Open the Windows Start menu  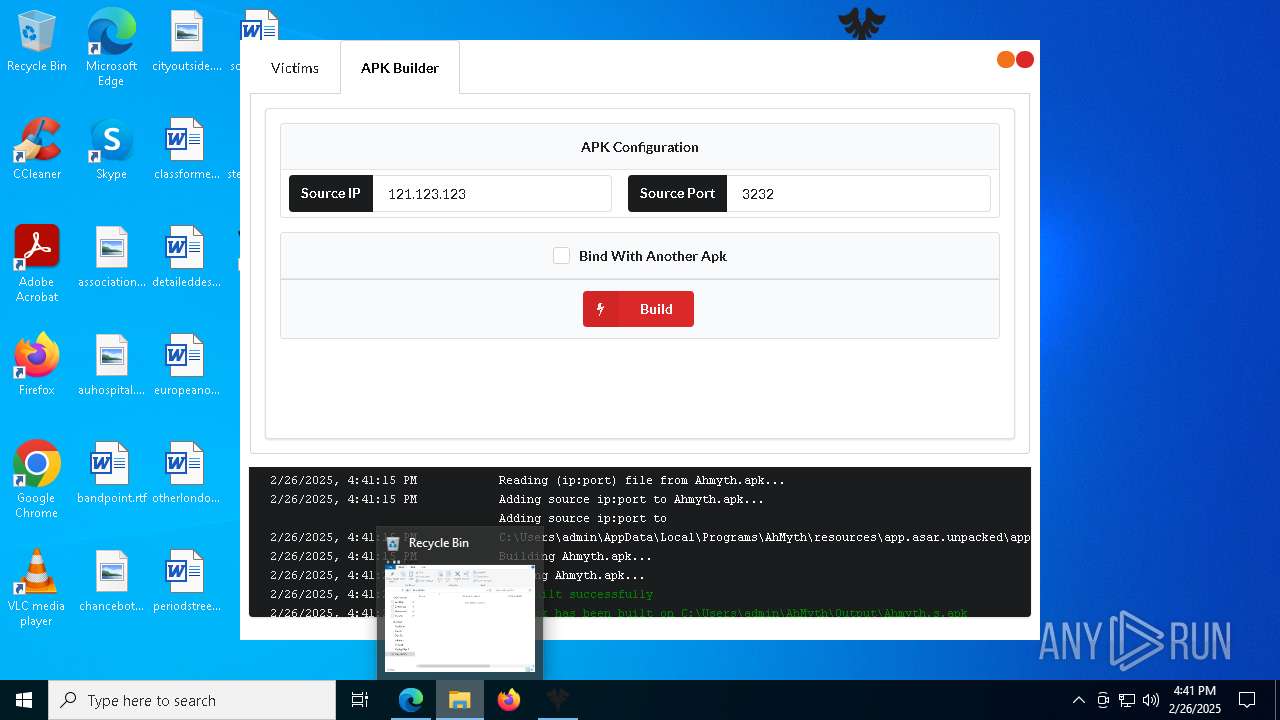pos(24,700)
